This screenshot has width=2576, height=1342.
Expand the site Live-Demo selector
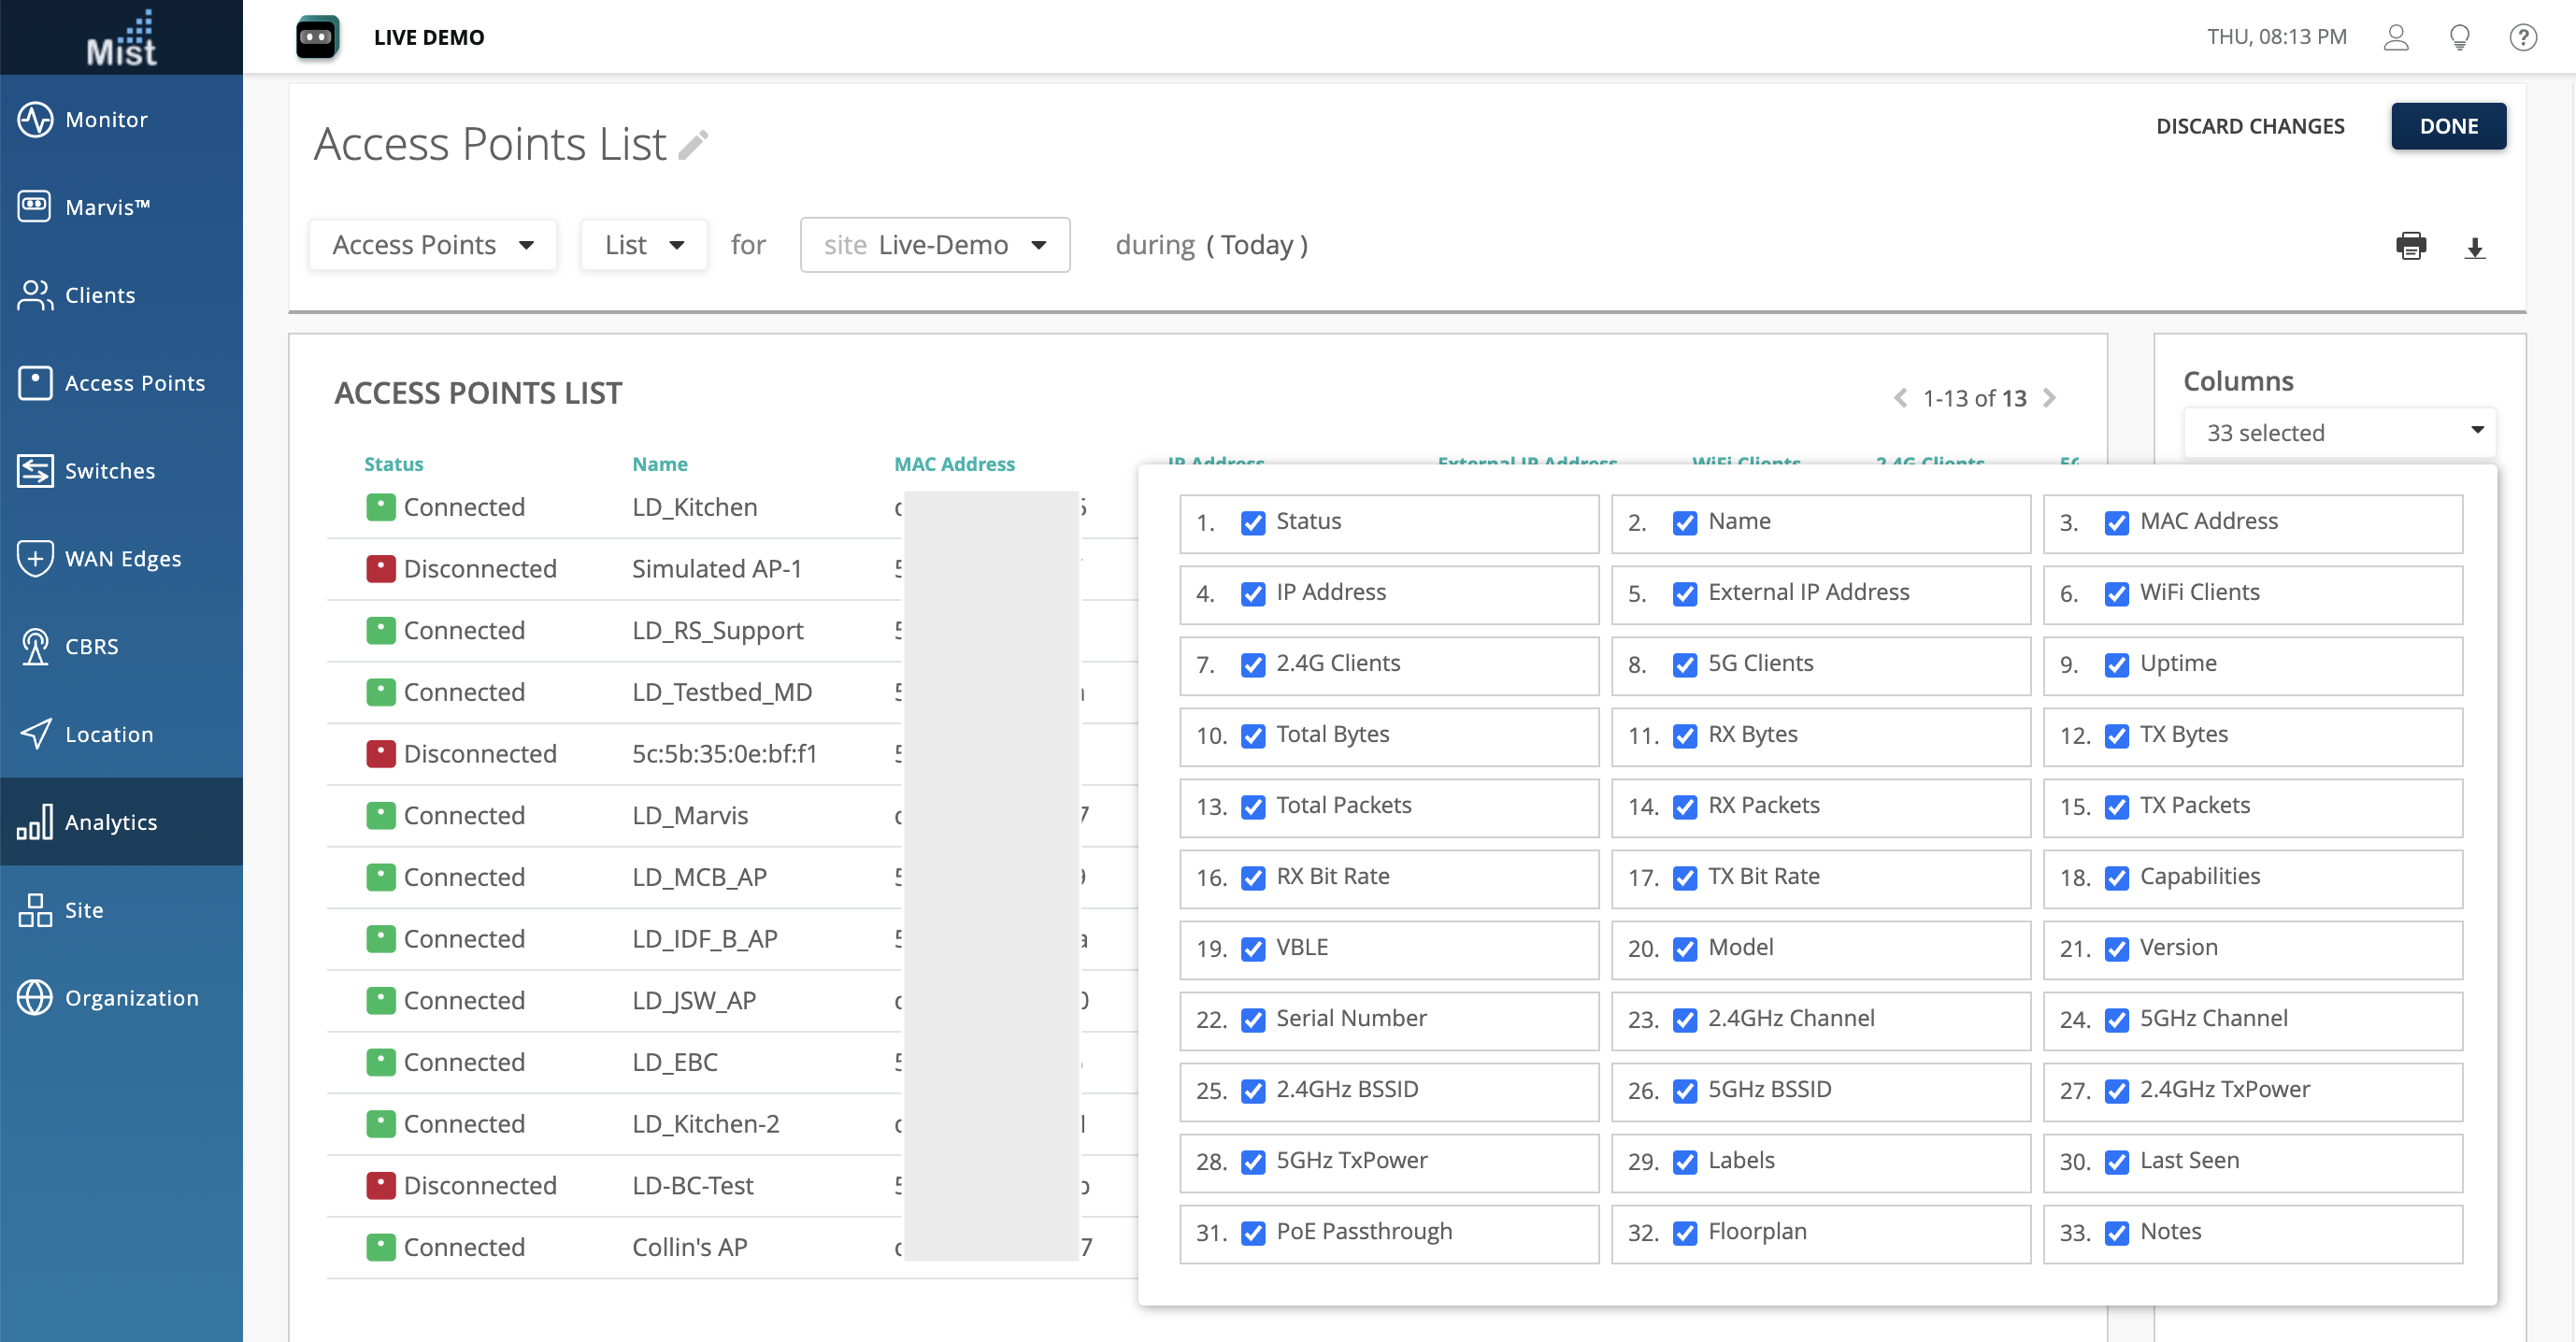pyautogui.click(x=934, y=245)
